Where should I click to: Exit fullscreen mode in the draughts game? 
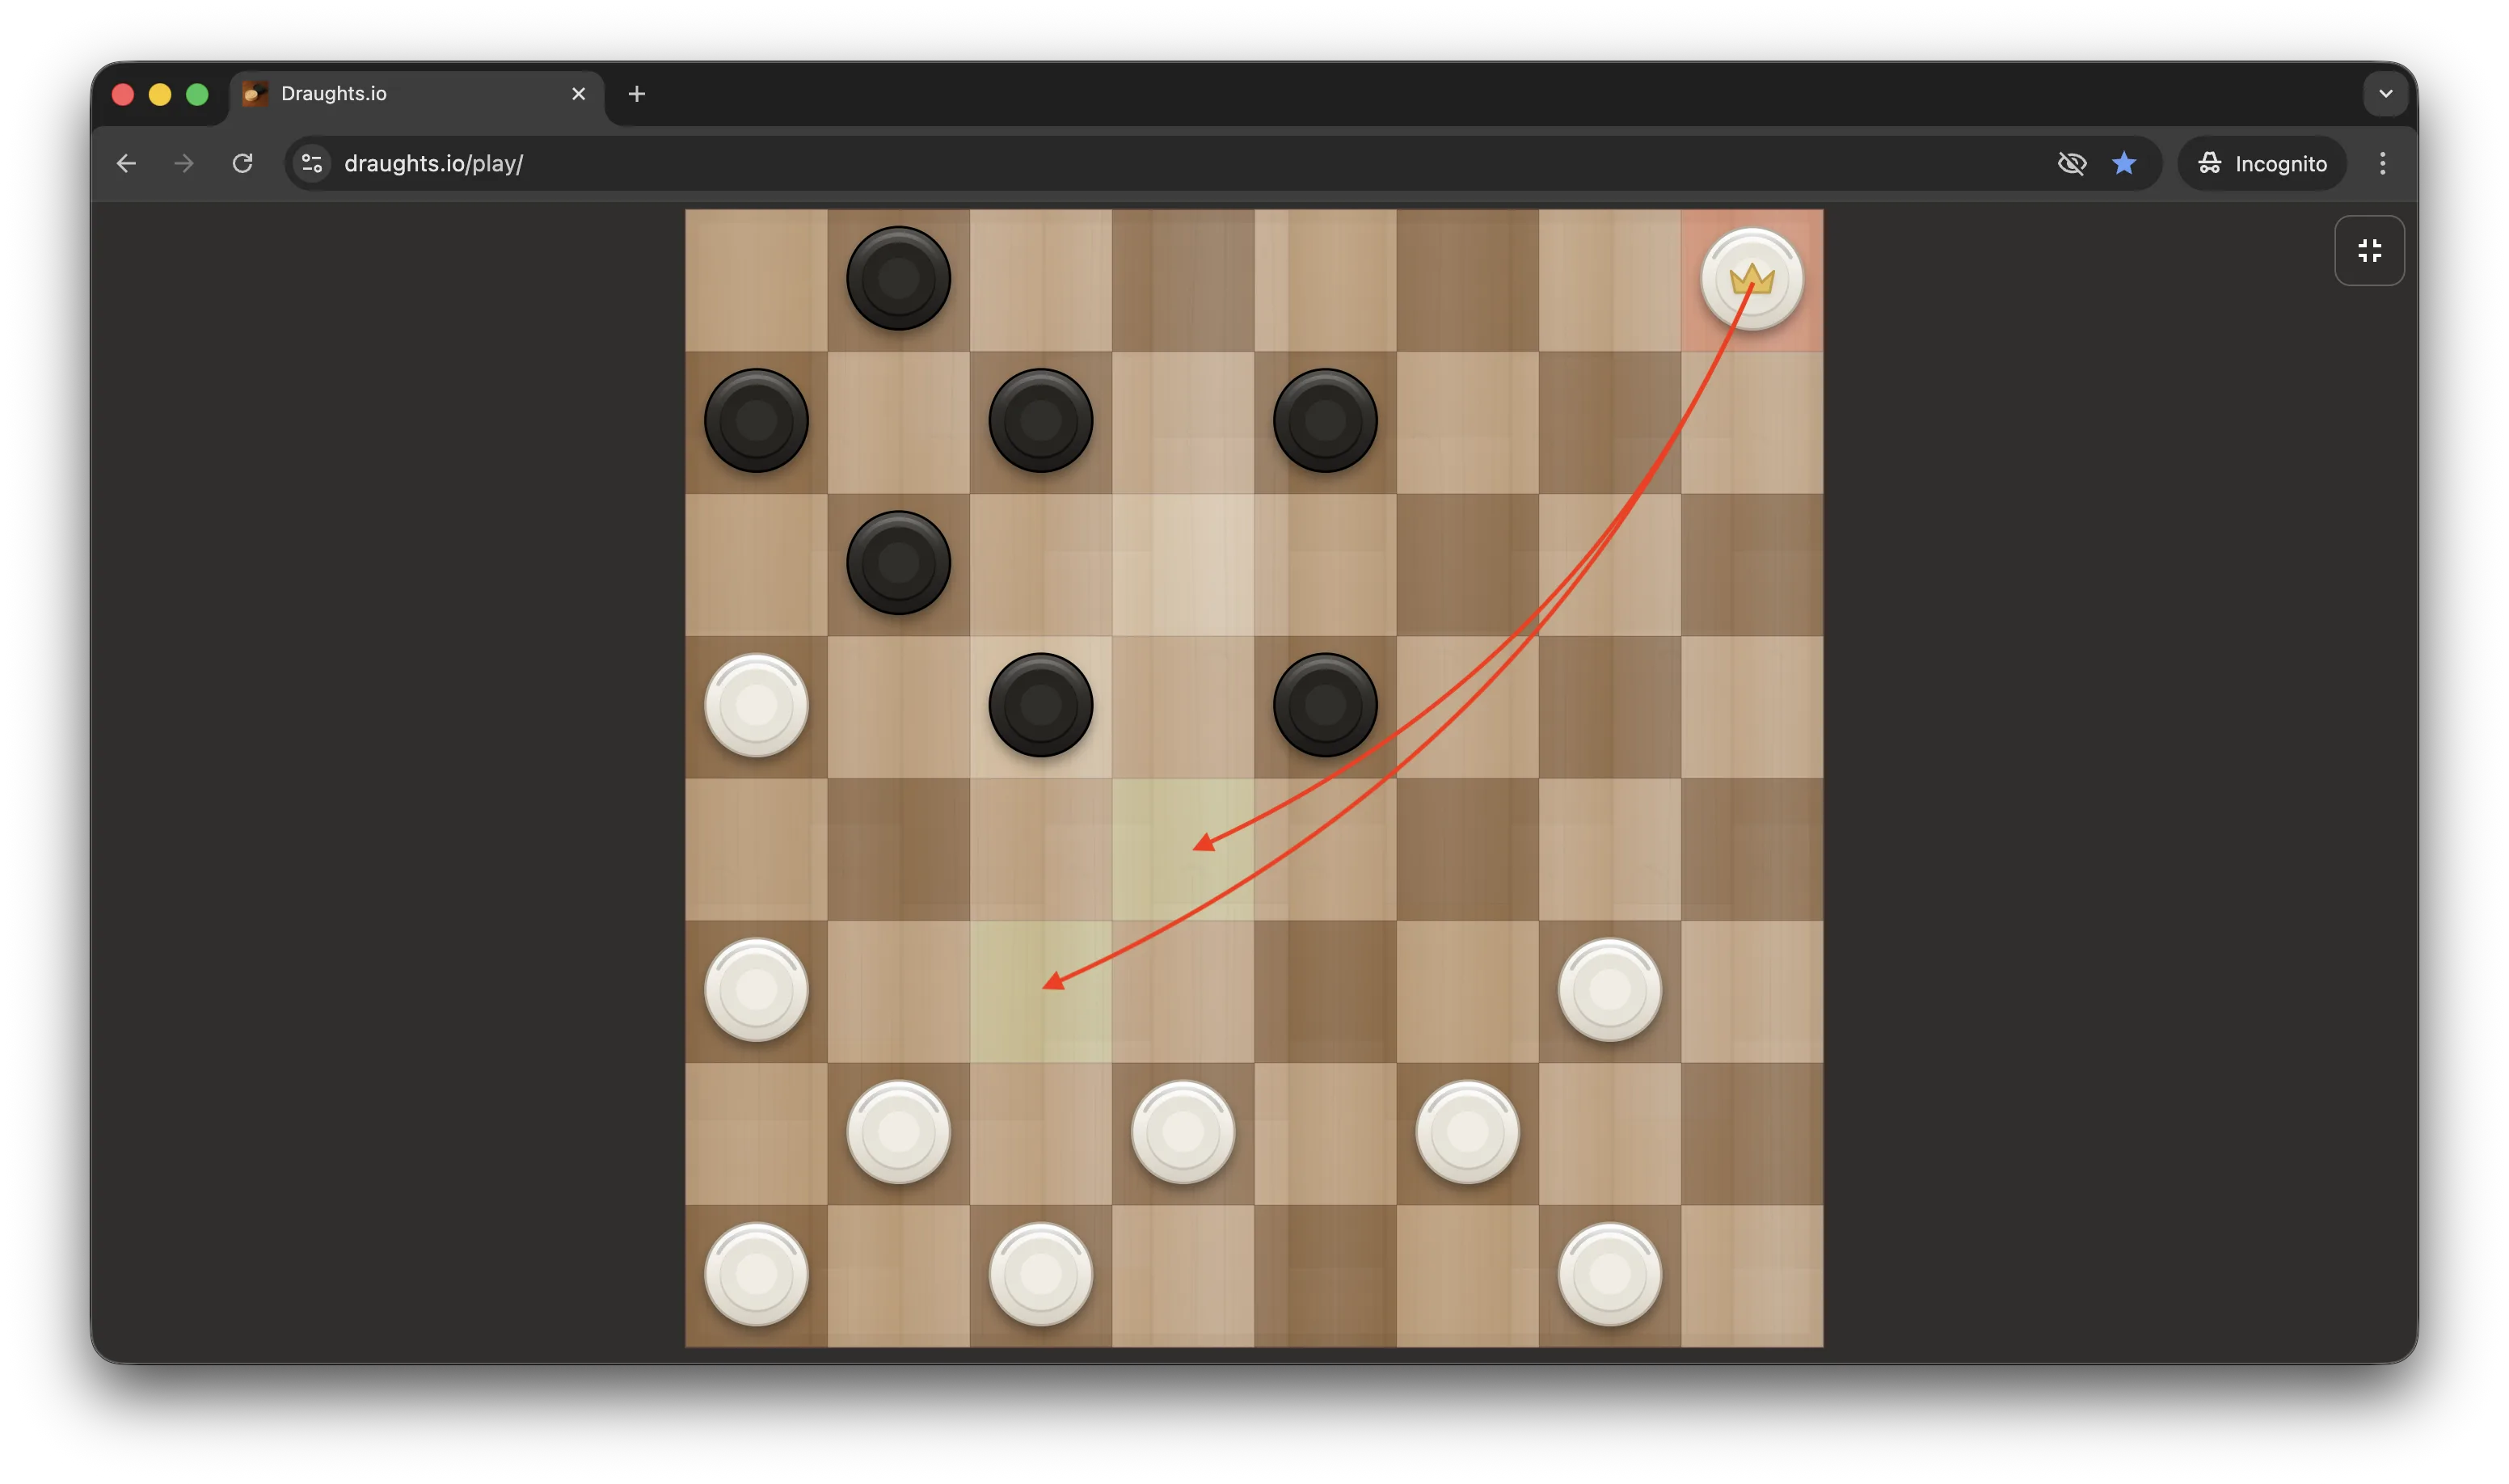coord(2369,250)
